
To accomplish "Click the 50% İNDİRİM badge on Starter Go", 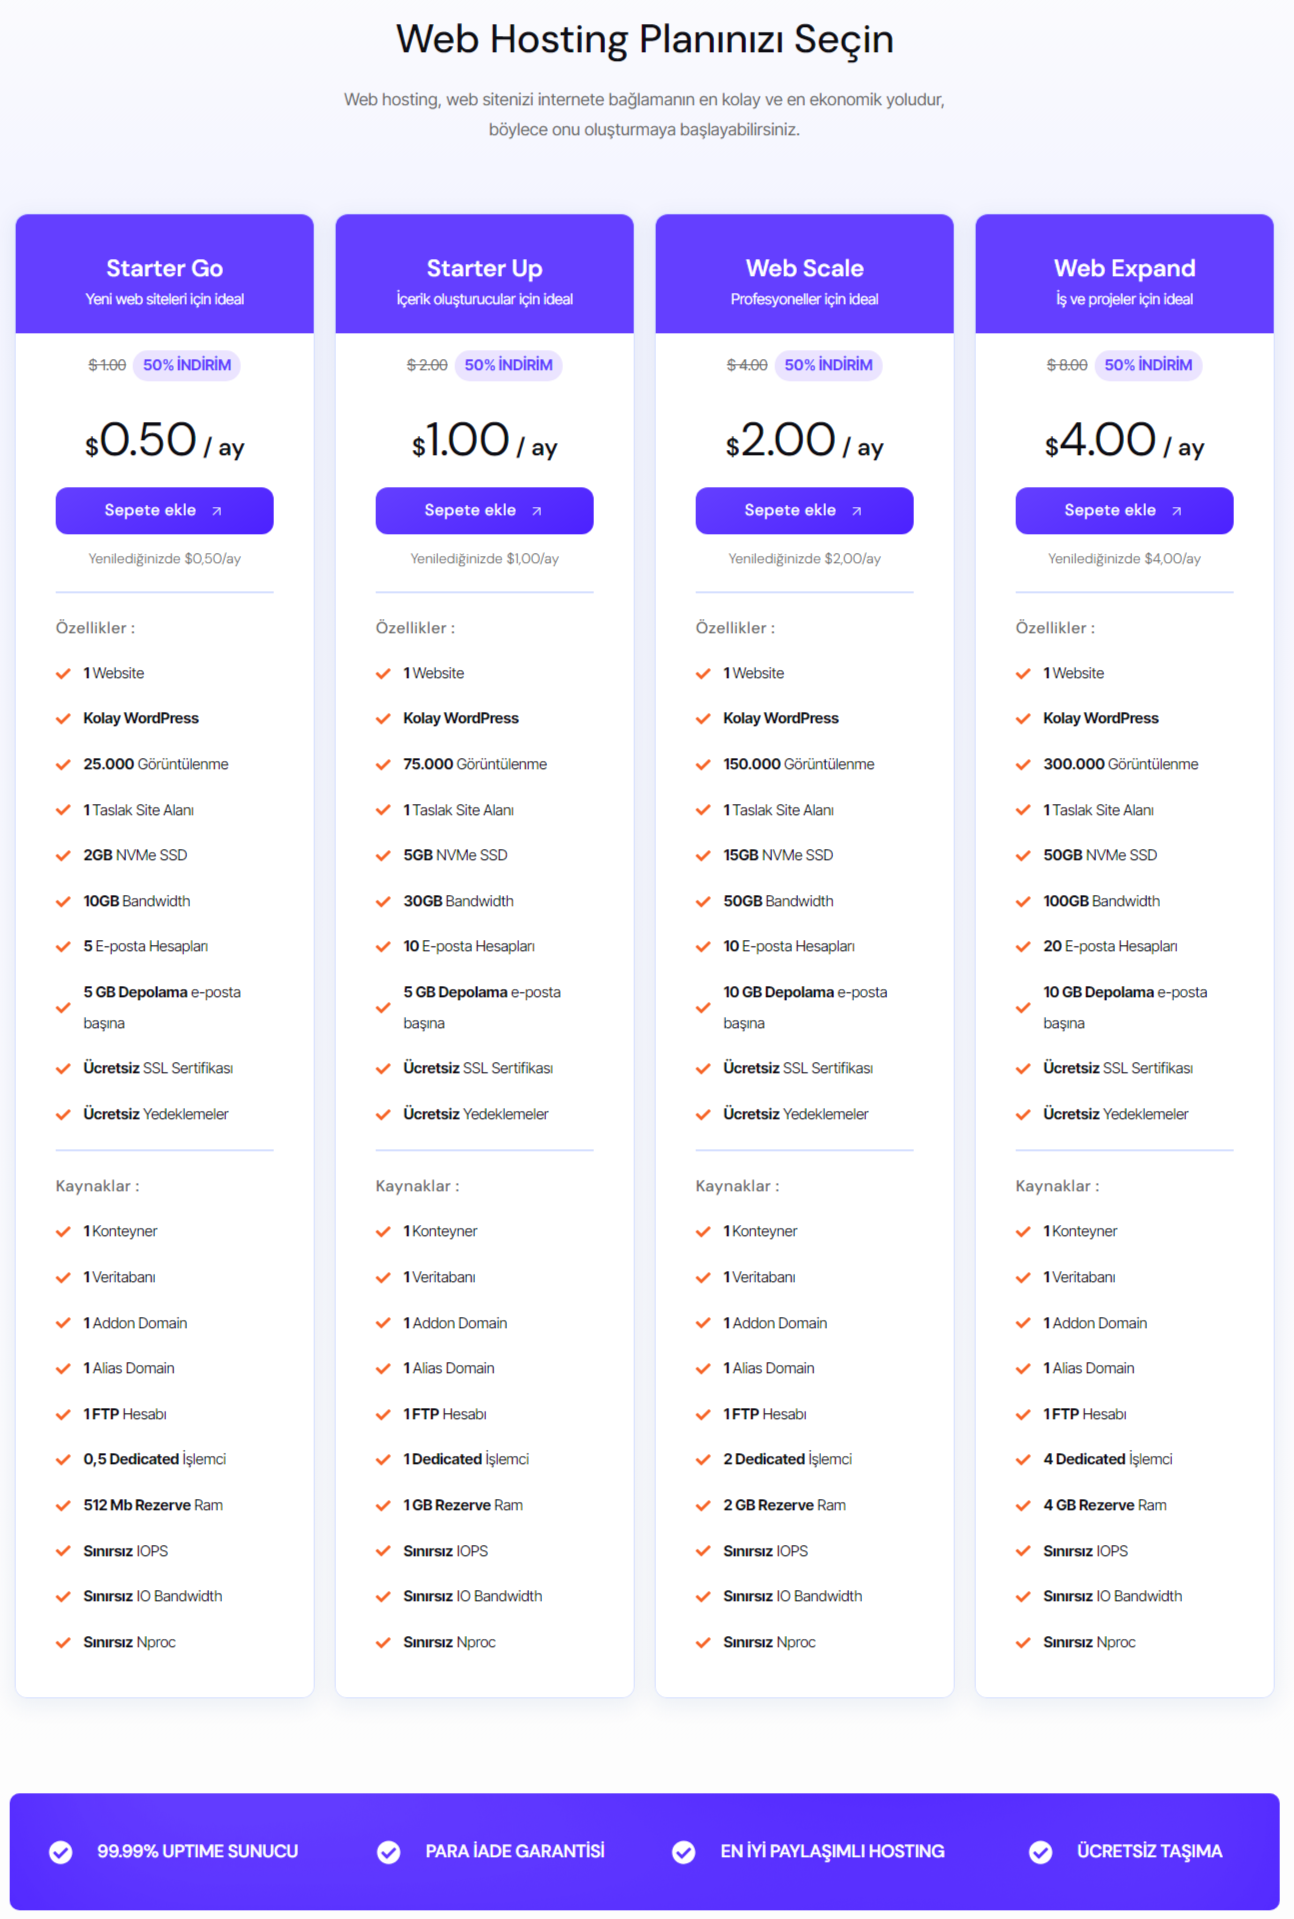I will click(187, 365).
